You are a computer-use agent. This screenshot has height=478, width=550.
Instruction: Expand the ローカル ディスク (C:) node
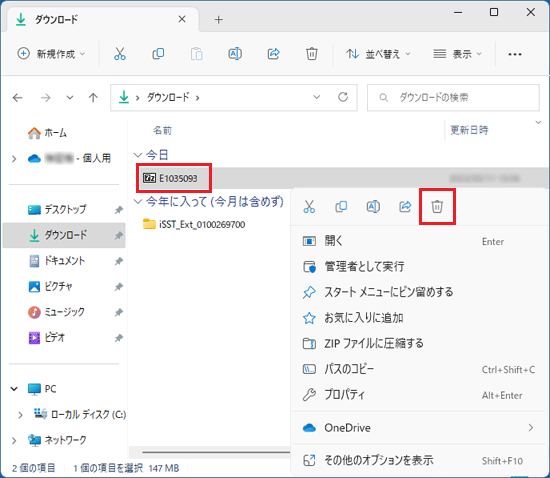tap(20, 415)
